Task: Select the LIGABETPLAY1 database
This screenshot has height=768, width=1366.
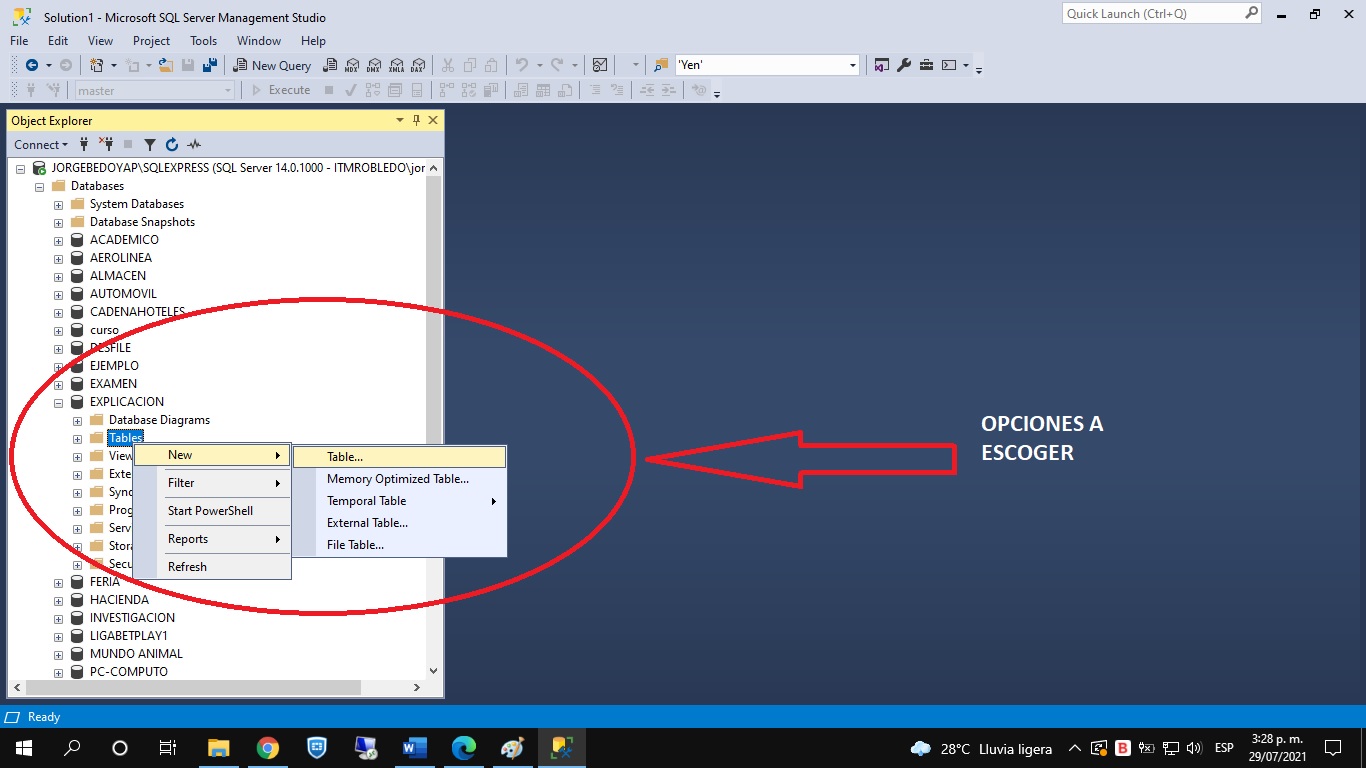Action: pyautogui.click(x=129, y=636)
